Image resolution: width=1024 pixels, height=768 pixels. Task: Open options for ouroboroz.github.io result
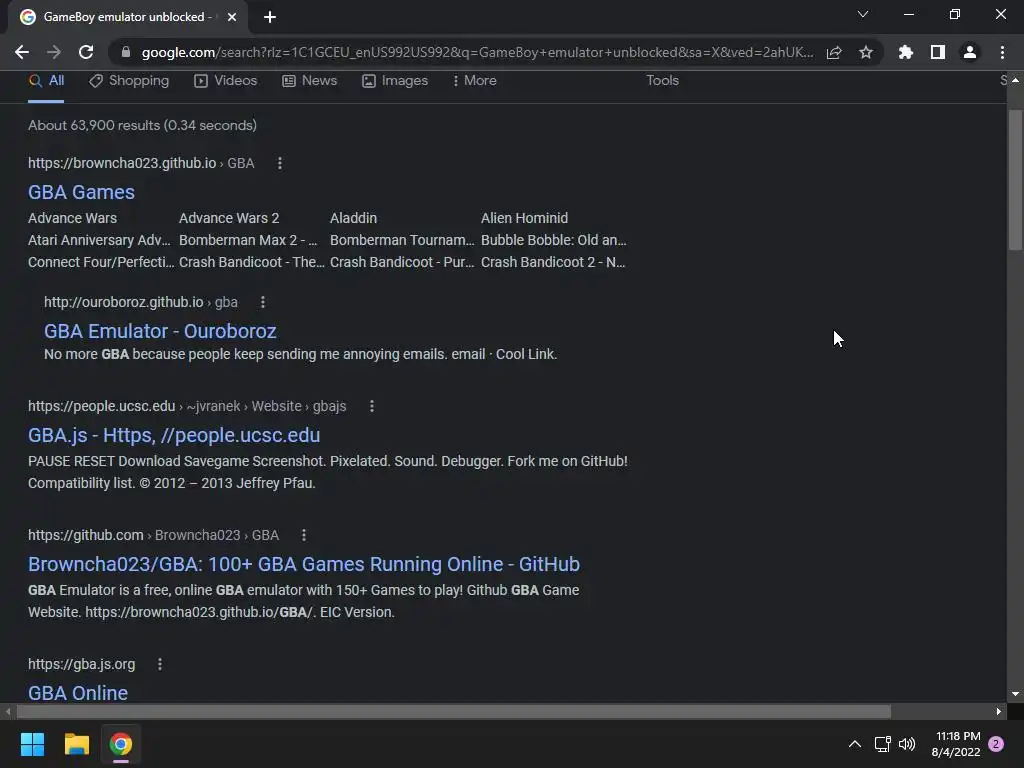click(263, 302)
